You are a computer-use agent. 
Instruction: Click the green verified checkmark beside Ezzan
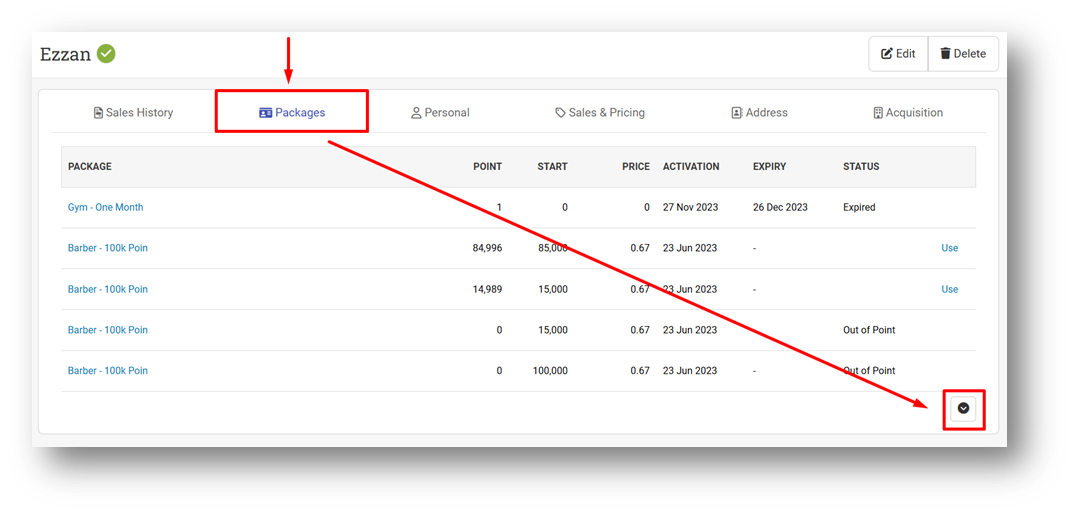pos(106,53)
